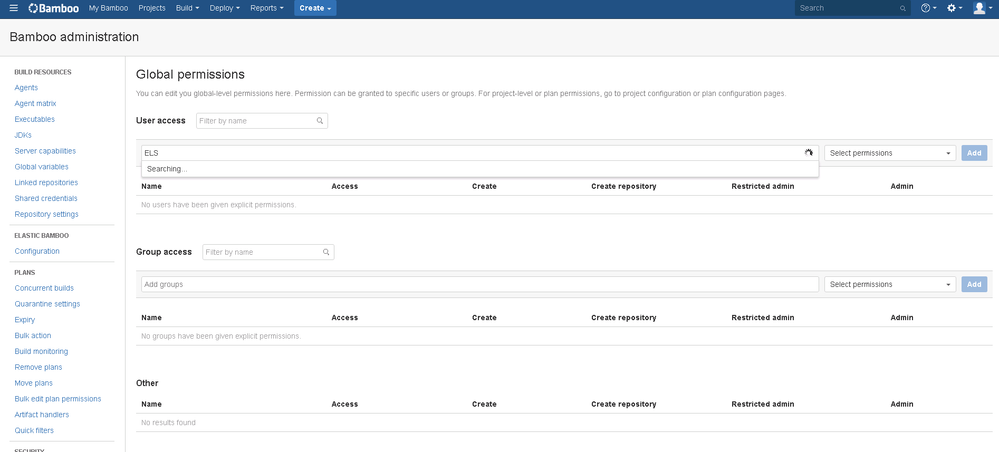
Task: Click the user input containing ELS
Action: click(480, 153)
